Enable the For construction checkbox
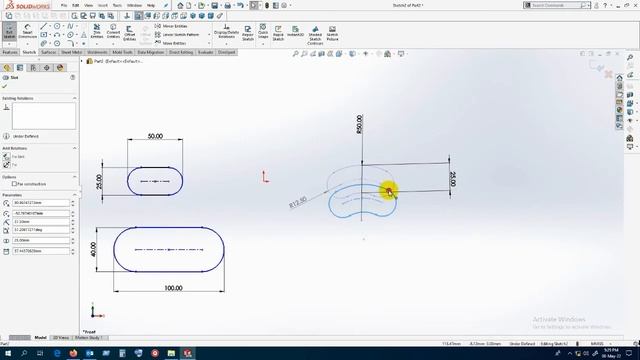The image size is (640, 360). coord(14,184)
